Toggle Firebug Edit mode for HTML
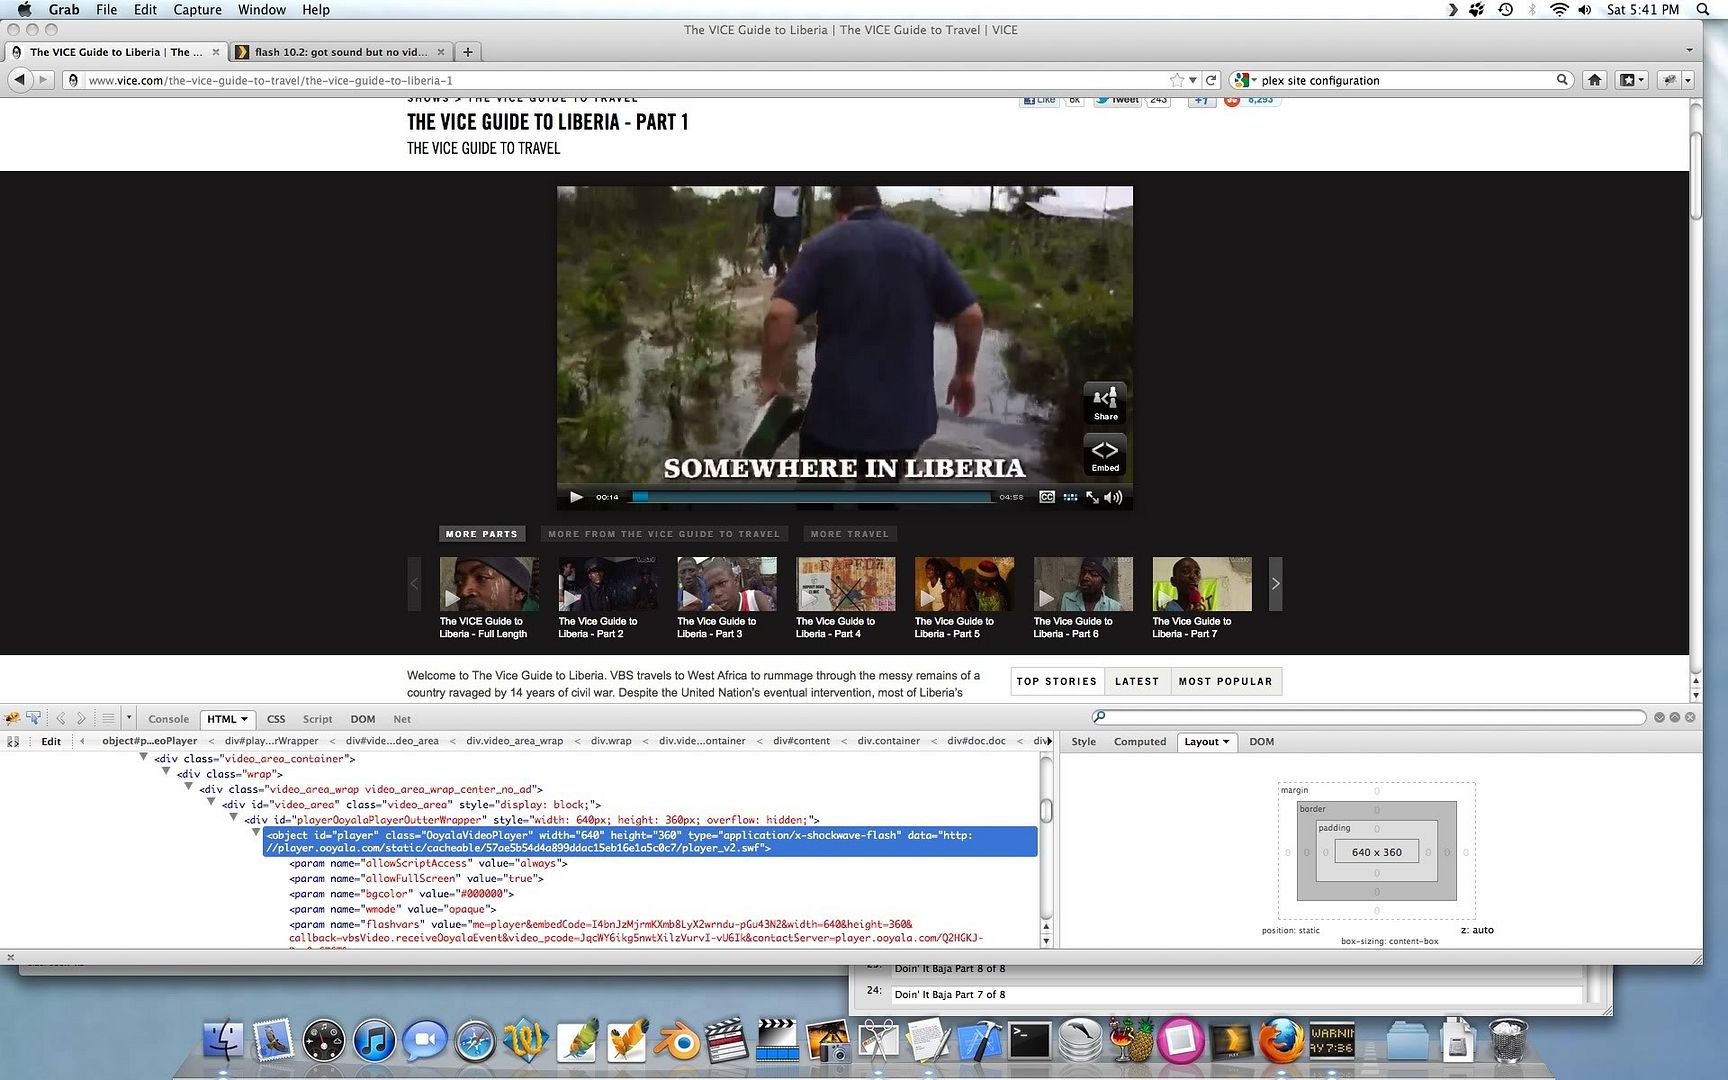 tap(51, 741)
